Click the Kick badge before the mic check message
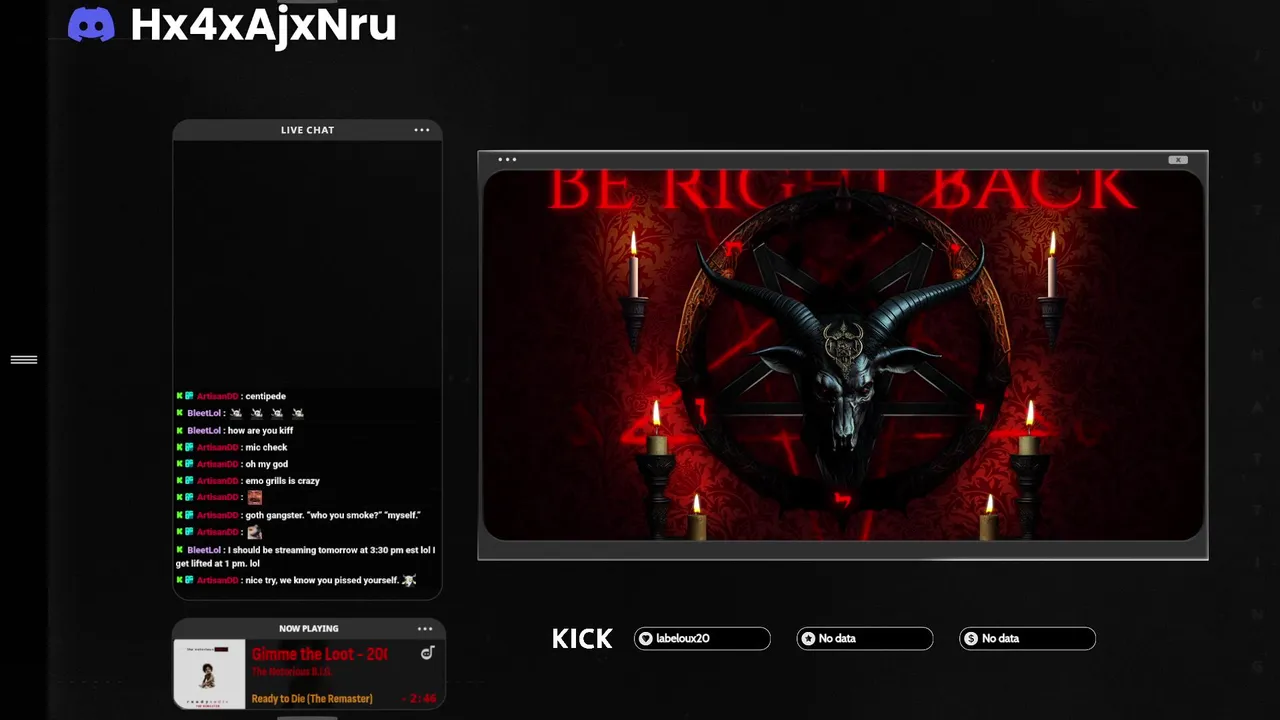Image resolution: width=1280 pixels, height=720 pixels. 180,448
